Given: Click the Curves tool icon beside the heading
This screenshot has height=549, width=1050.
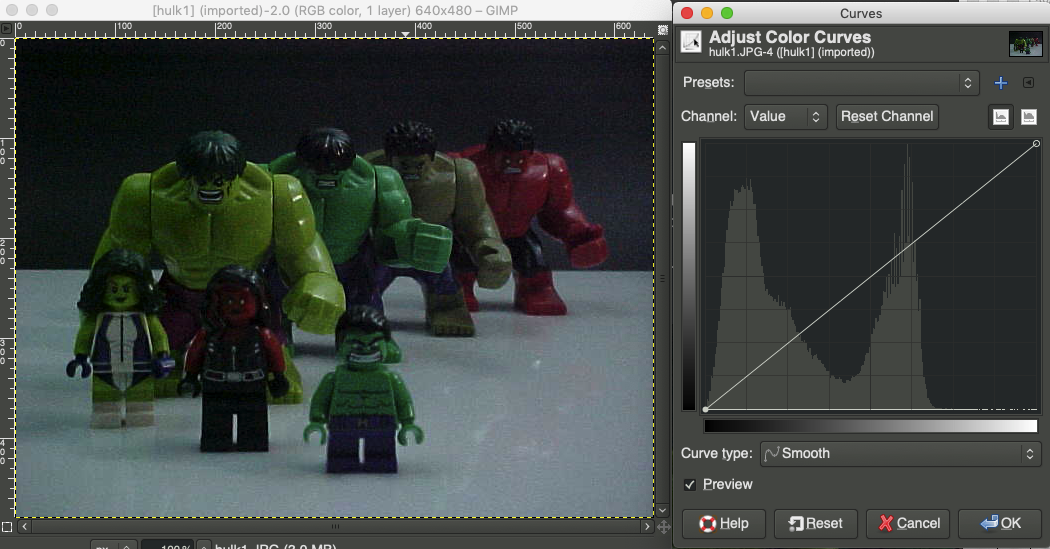Looking at the screenshot, I should coord(691,42).
